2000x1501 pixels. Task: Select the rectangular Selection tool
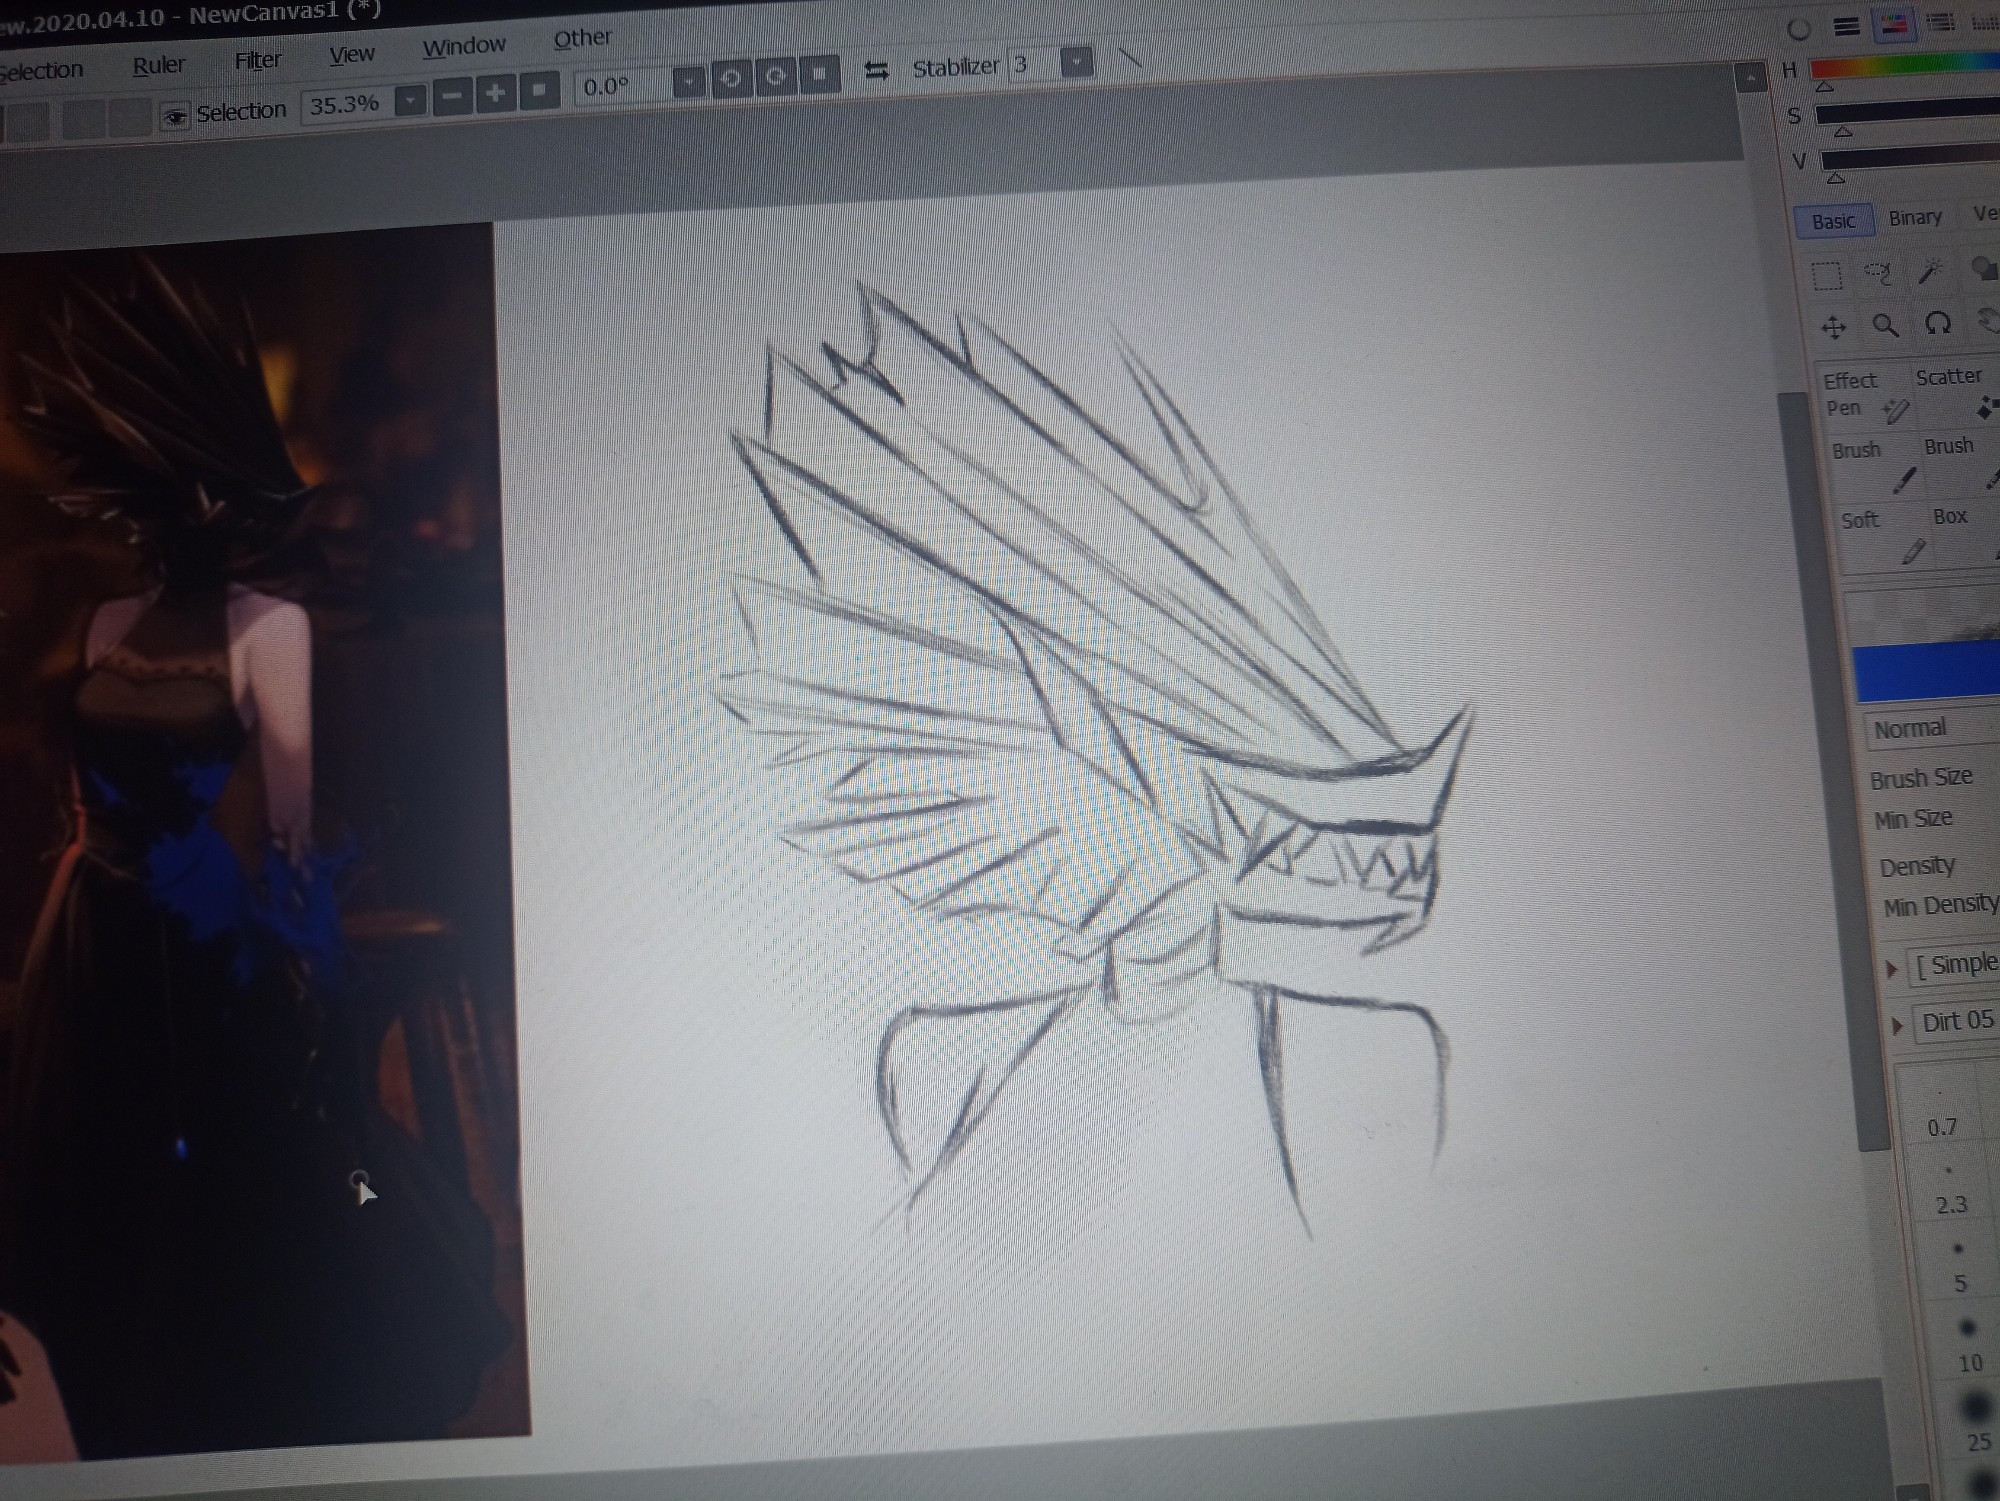point(1827,276)
